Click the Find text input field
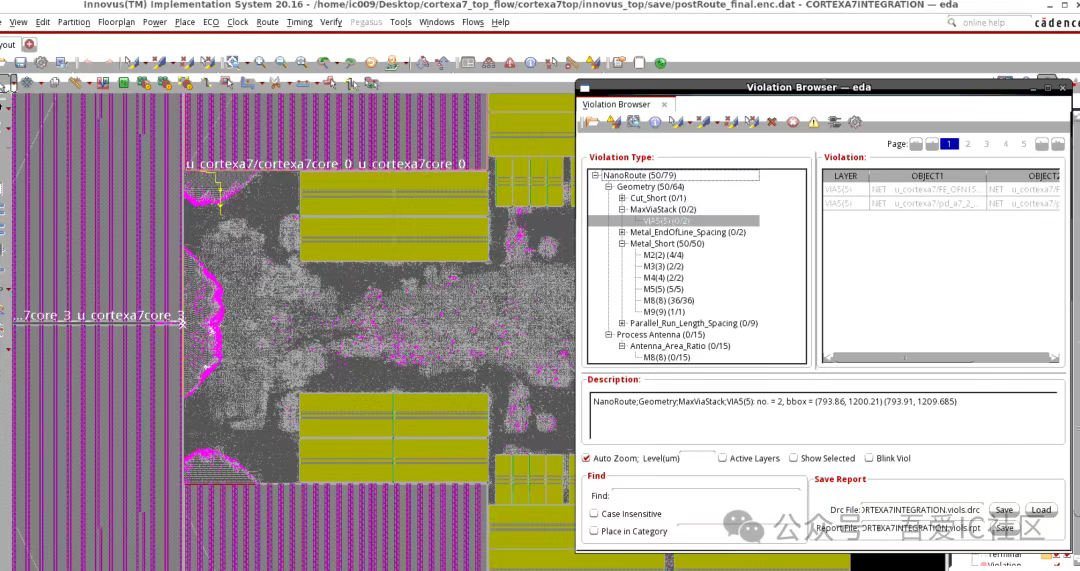 [707, 495]
